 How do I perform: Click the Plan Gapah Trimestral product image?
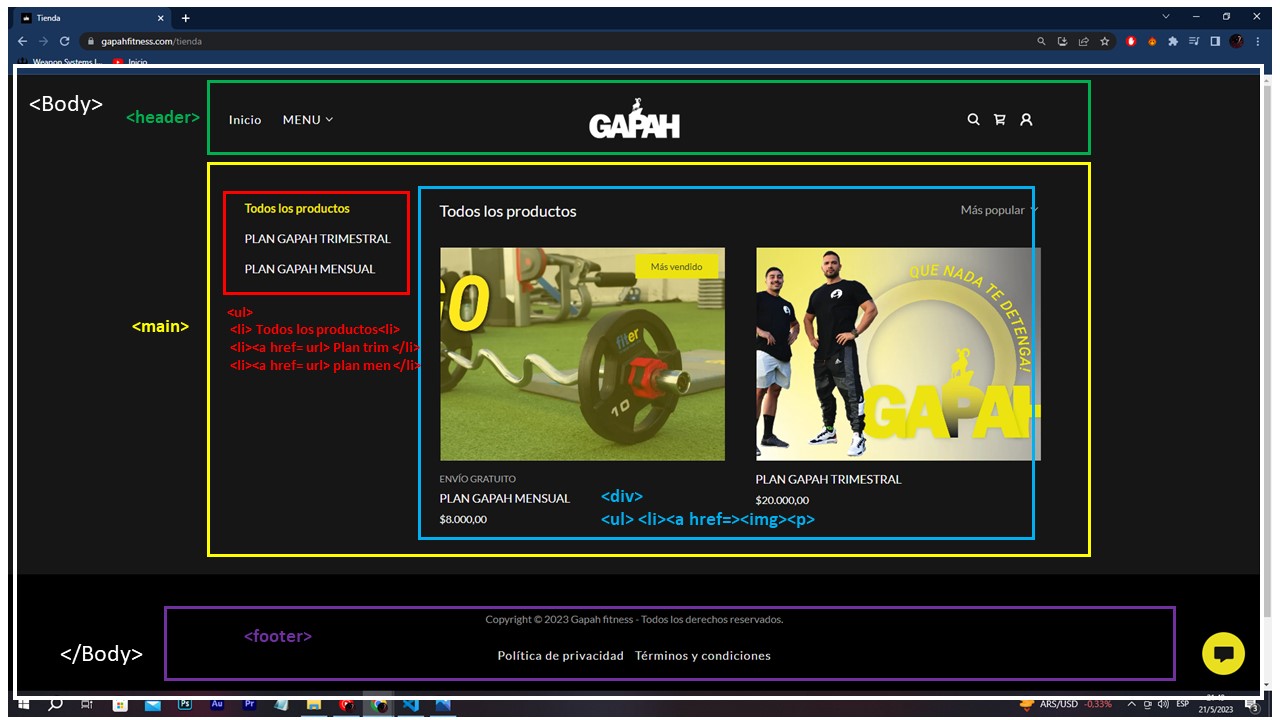897,354
